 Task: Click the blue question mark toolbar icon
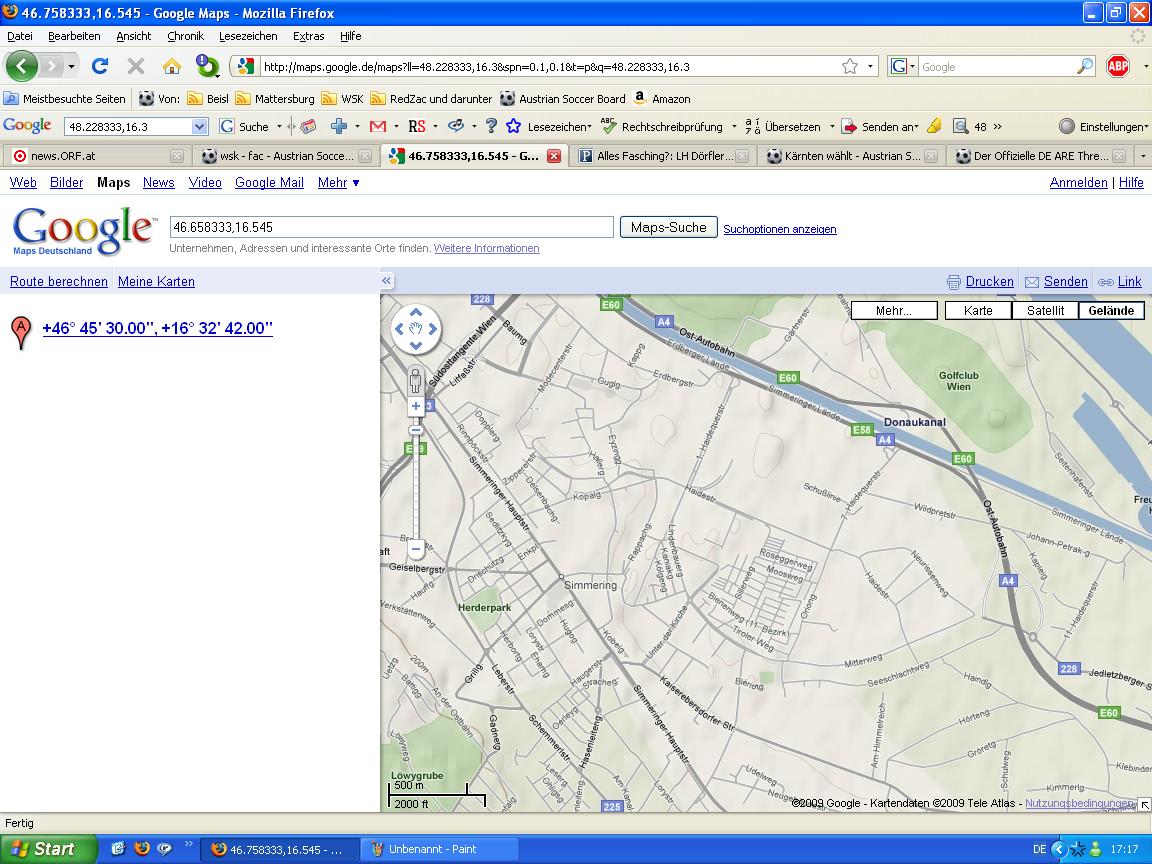click(x=492, y=126)
